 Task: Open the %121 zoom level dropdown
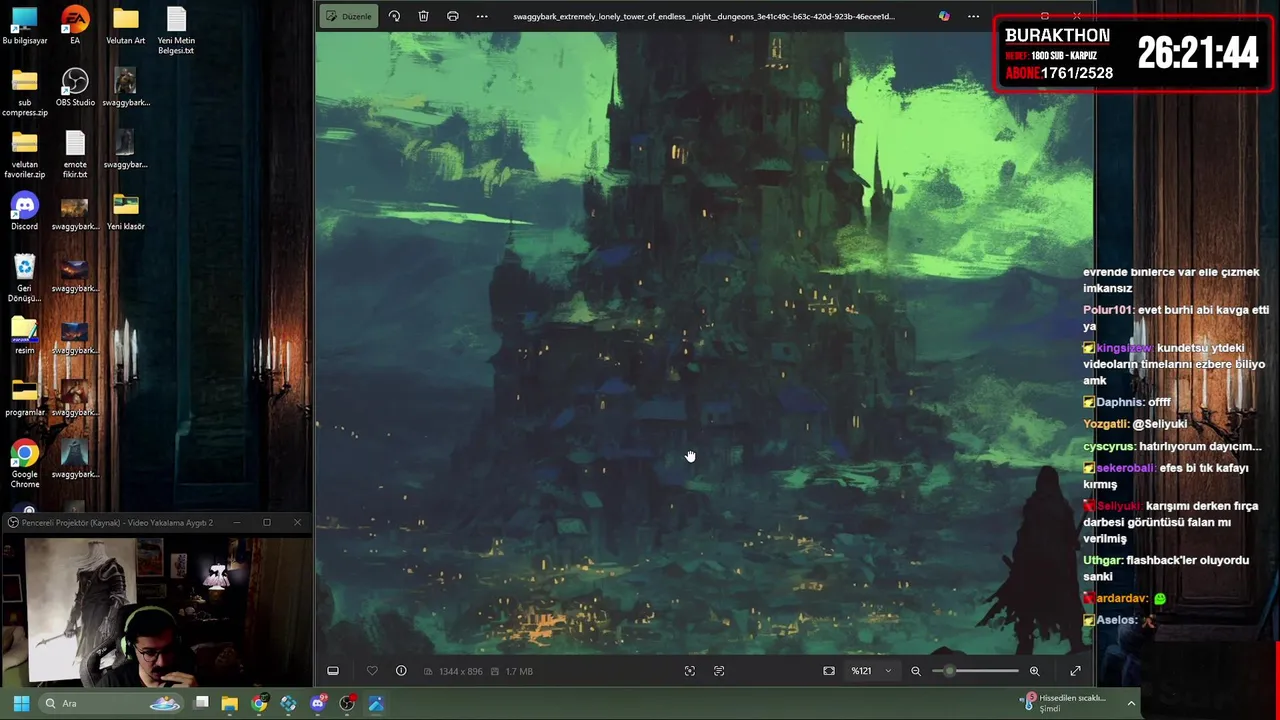pyautogui.click(x=870, y=671)
